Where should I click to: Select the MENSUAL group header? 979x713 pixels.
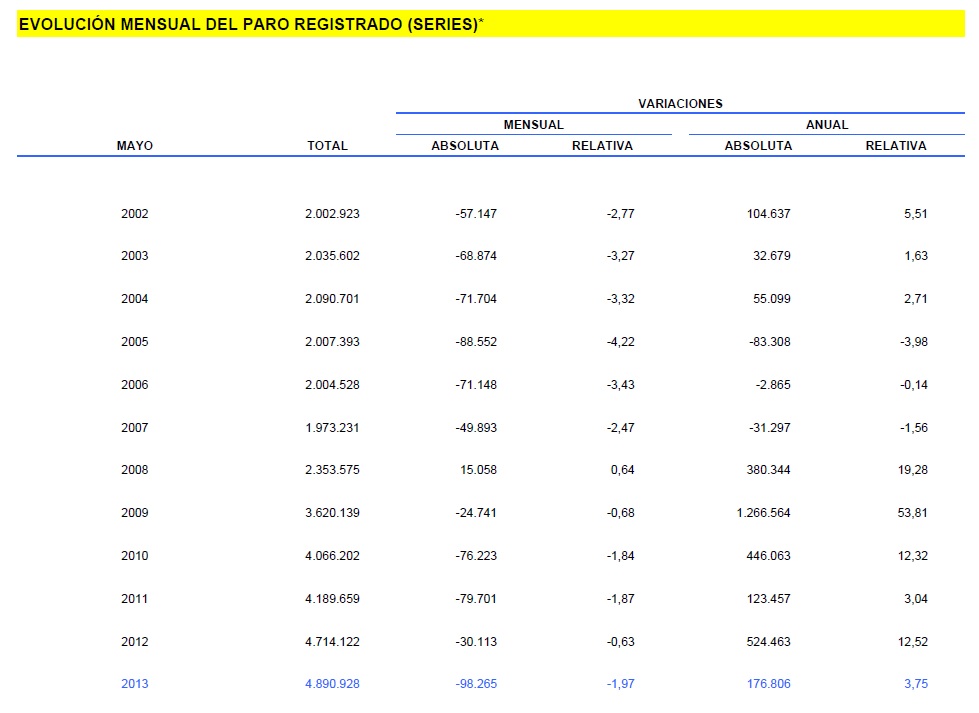[x=533, y=125]
